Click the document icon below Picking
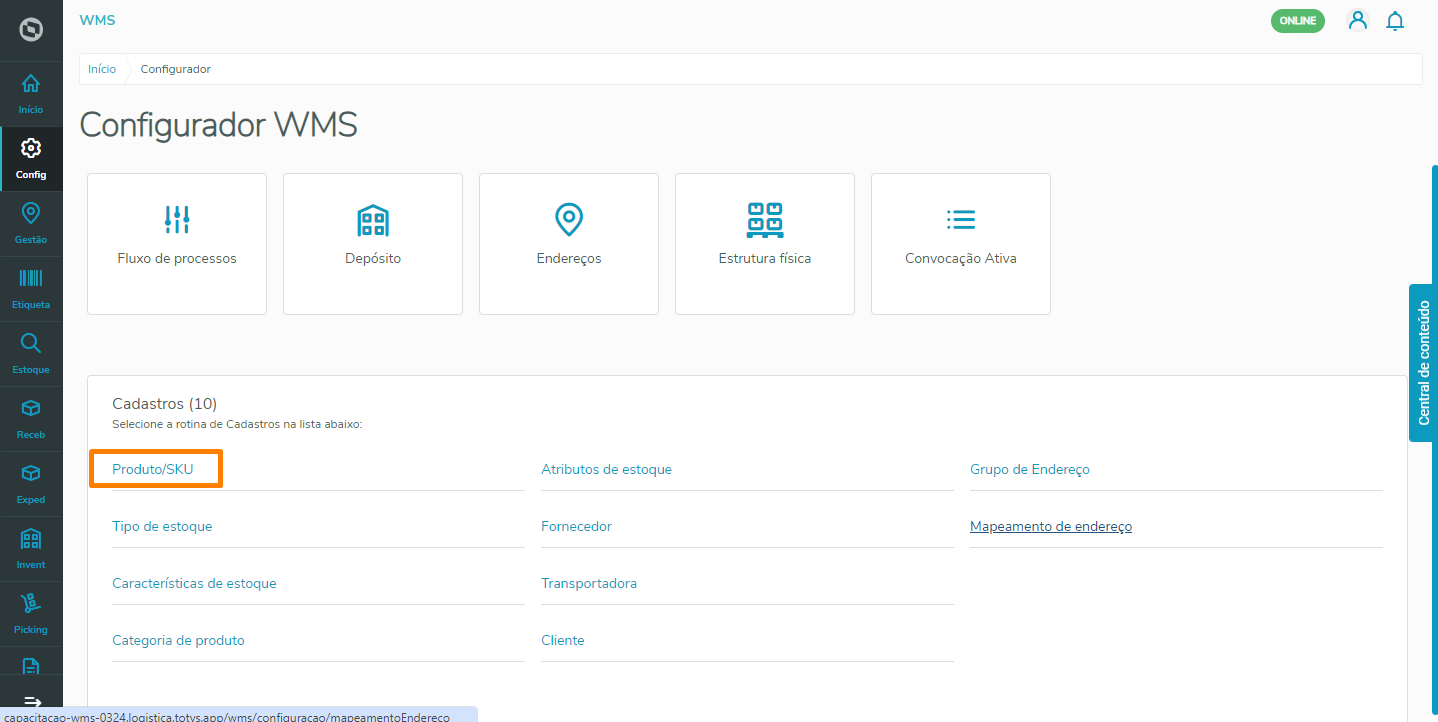Image resolution: width=1438 pixels, height=722 pixels. point(31,666)
